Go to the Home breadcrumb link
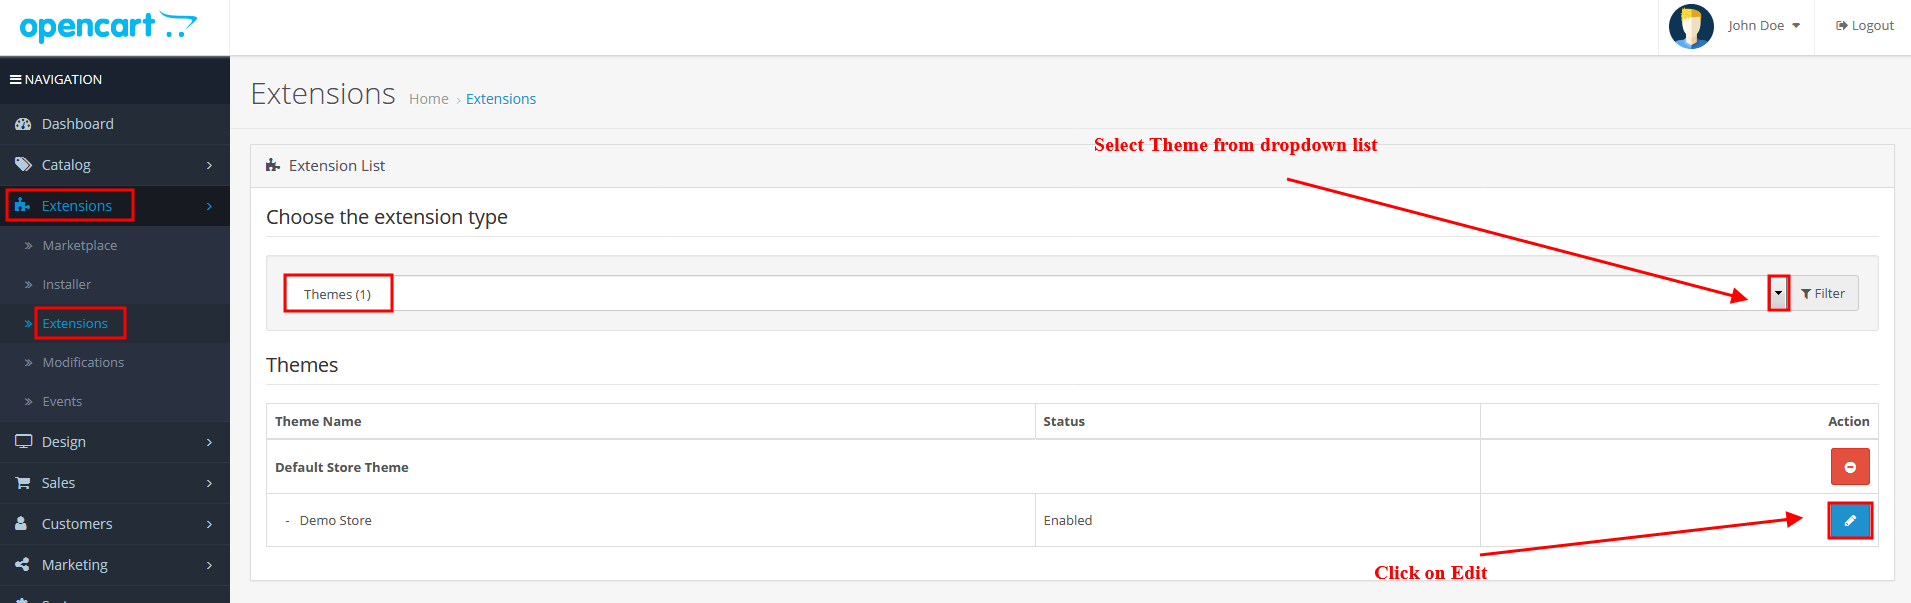 [x=428, y=99]
